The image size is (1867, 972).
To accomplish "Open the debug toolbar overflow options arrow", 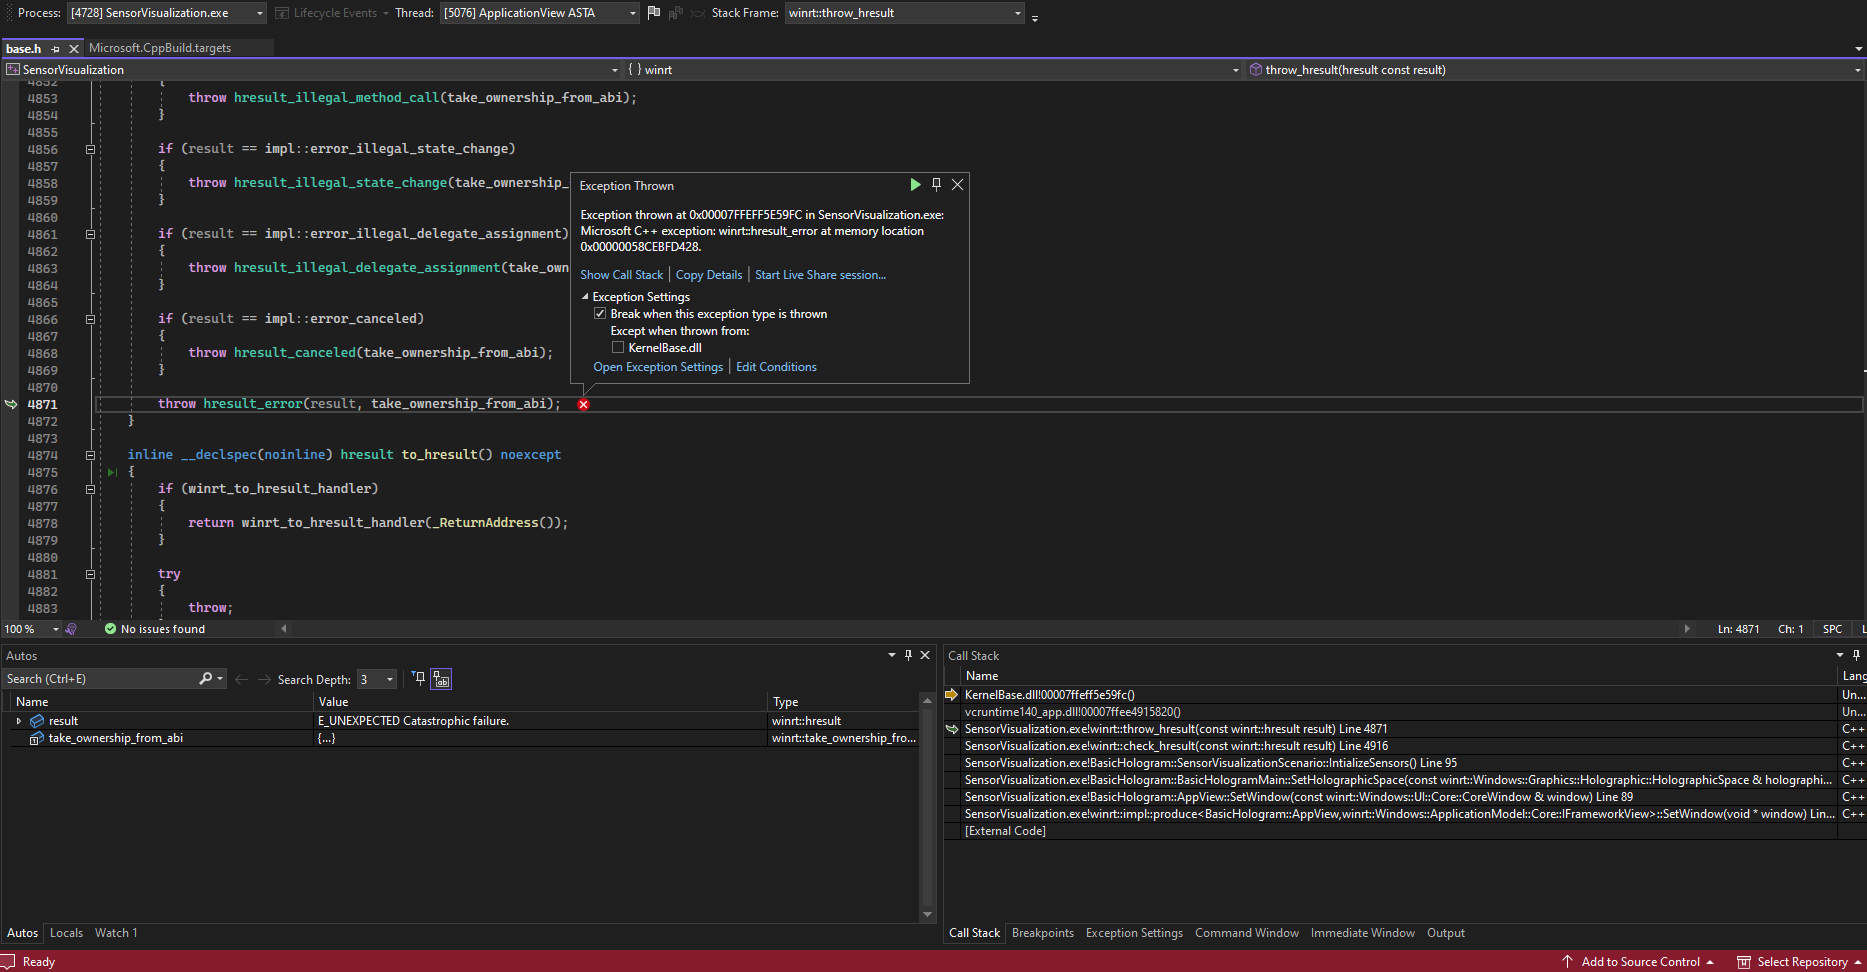I will [x=1035, y=17].
